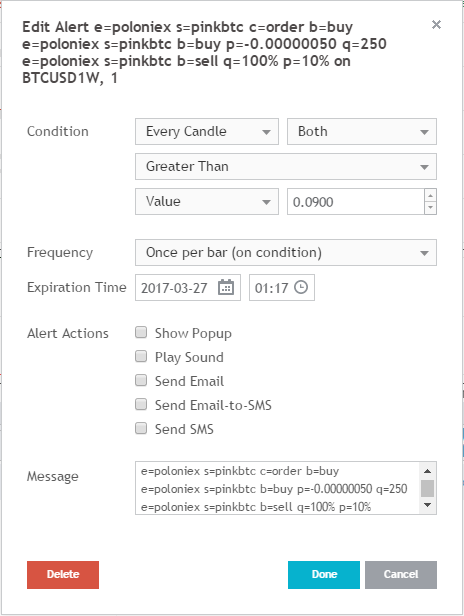Toggle Send Email-to-SMS checkbox
Viewport: 464px width, 616px height.
[x=141, y=404]
